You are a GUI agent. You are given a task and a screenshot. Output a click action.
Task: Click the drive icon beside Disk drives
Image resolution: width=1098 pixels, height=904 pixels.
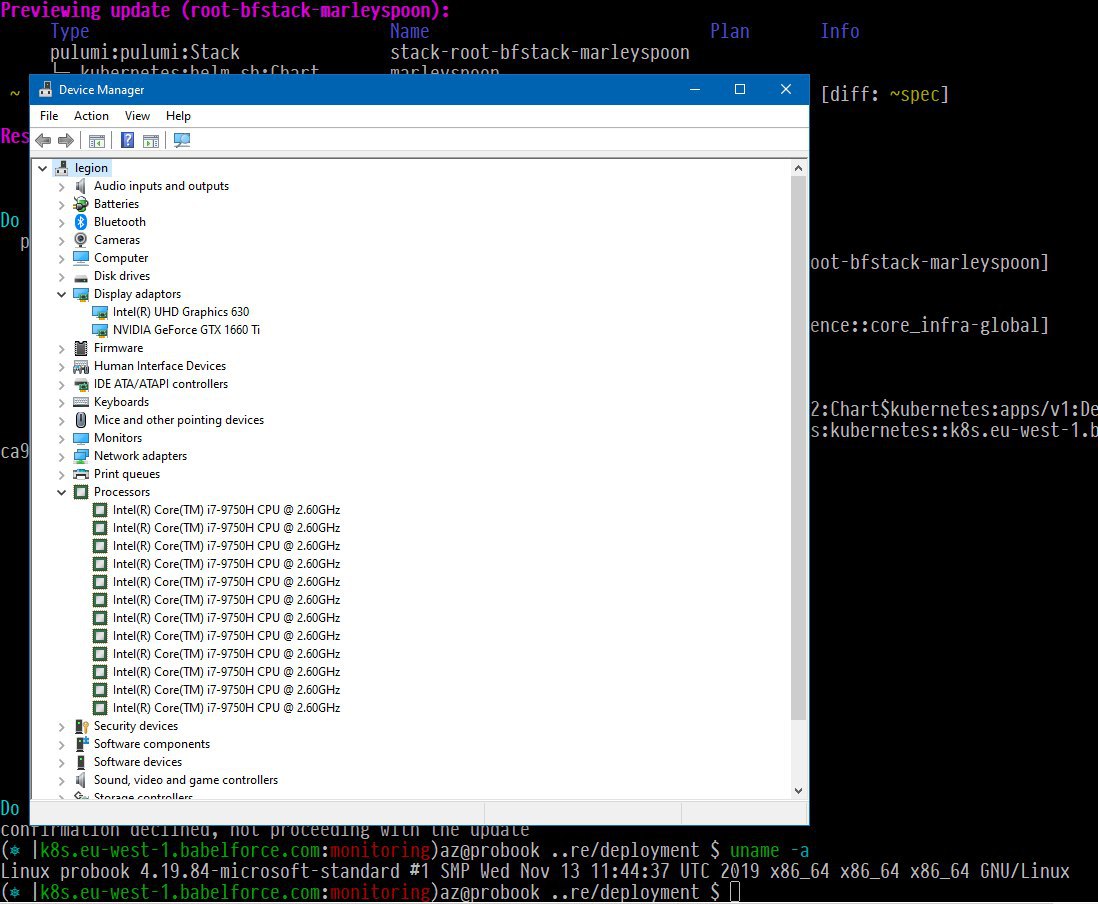point(81,276)
